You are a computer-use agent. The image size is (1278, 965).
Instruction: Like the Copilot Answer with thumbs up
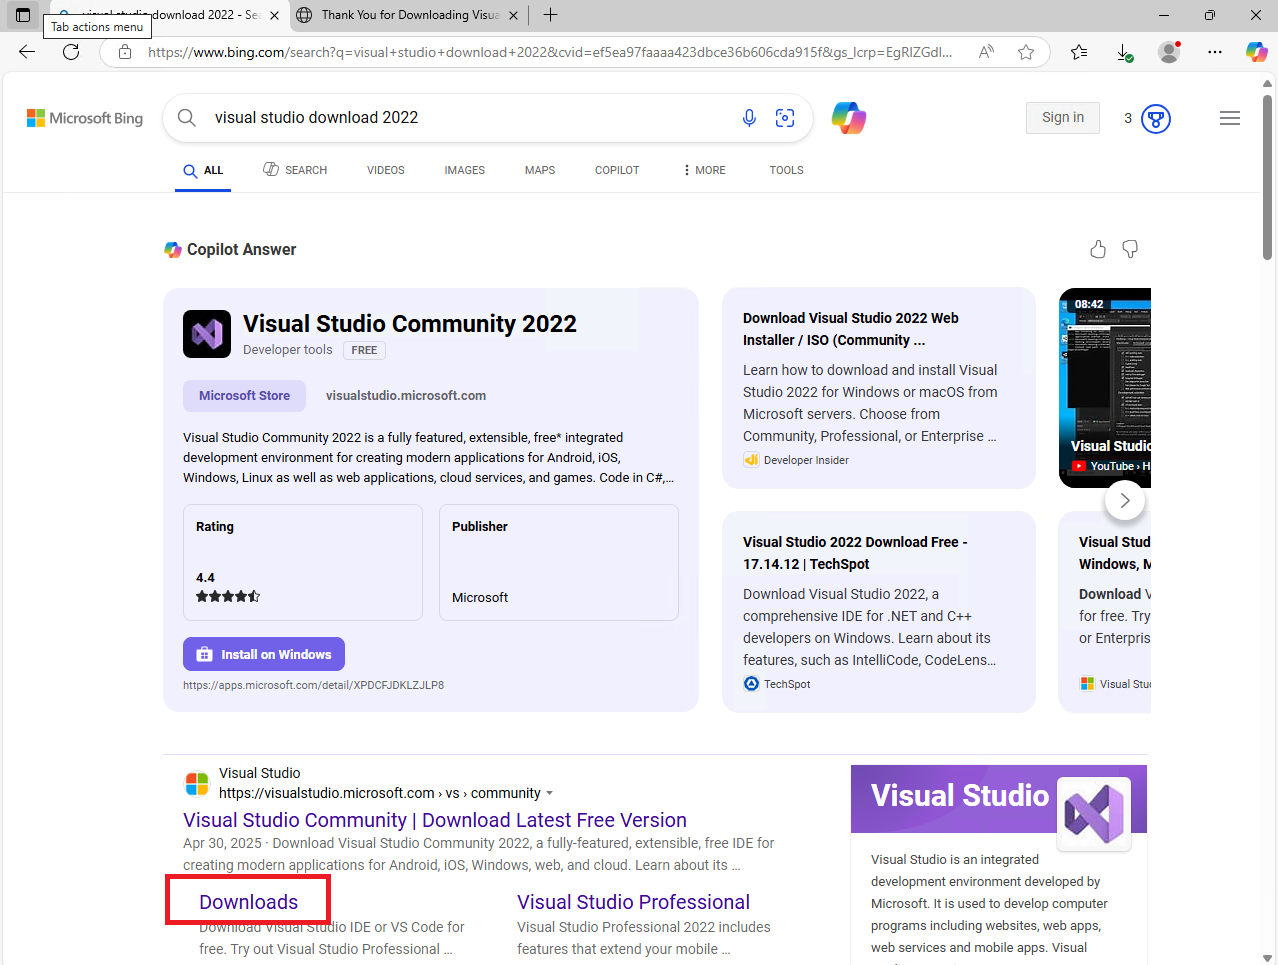tap(1098, 249)
